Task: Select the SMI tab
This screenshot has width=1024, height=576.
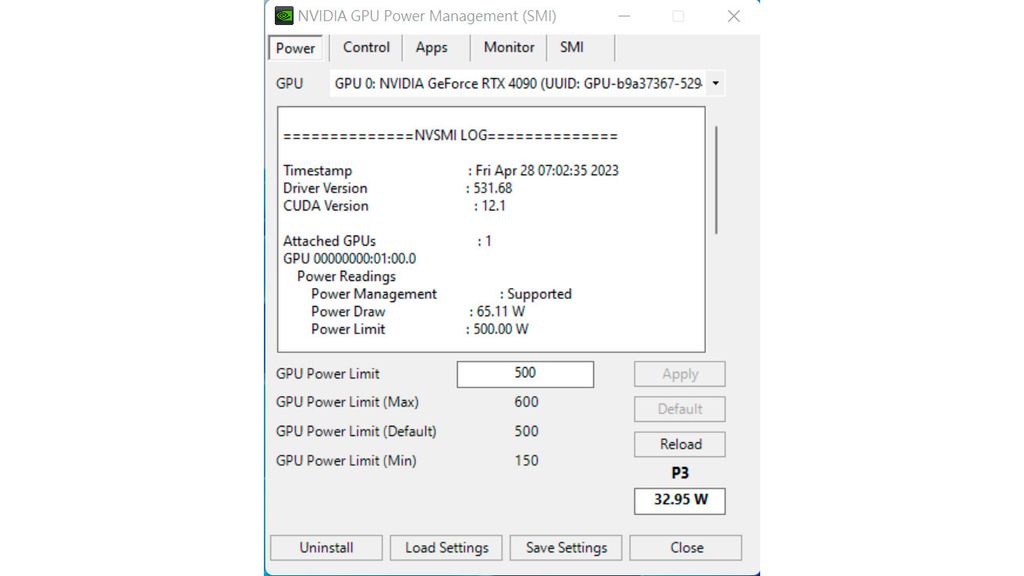Action: (x=571, y=47)
